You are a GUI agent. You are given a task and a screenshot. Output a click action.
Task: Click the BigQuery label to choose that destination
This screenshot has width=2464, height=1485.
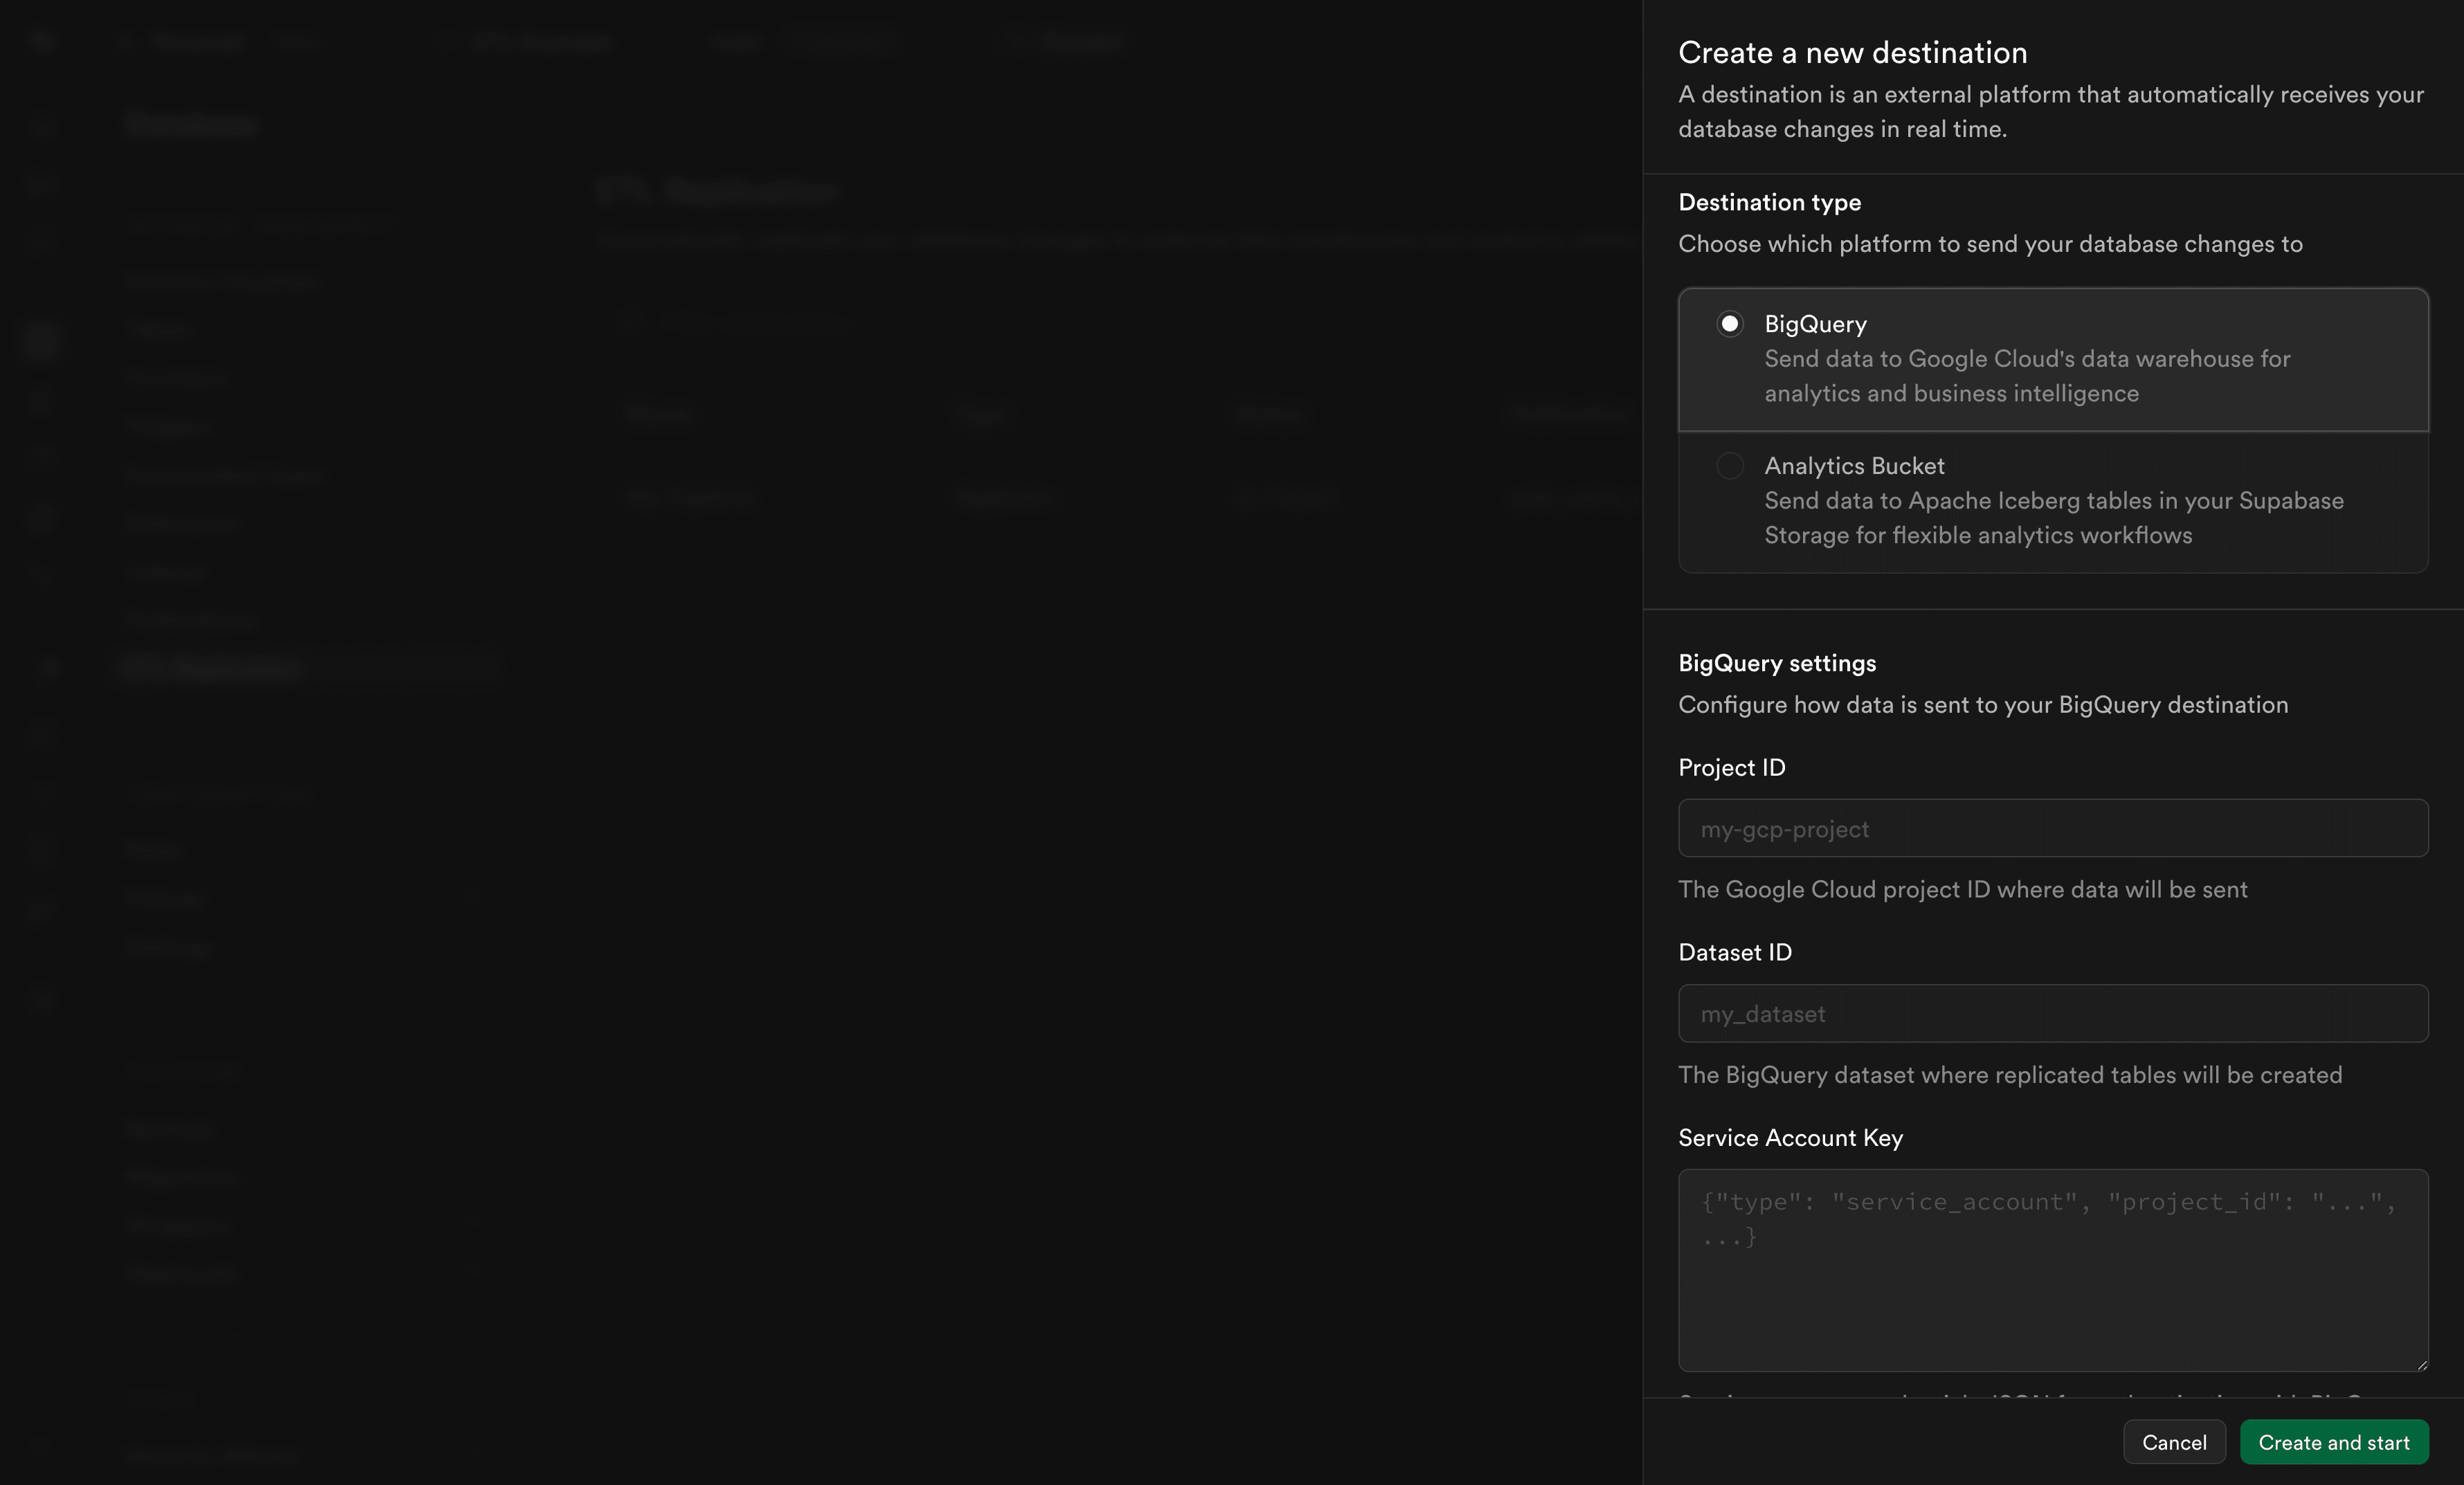pyautogui.click(x=1814, y=323)
